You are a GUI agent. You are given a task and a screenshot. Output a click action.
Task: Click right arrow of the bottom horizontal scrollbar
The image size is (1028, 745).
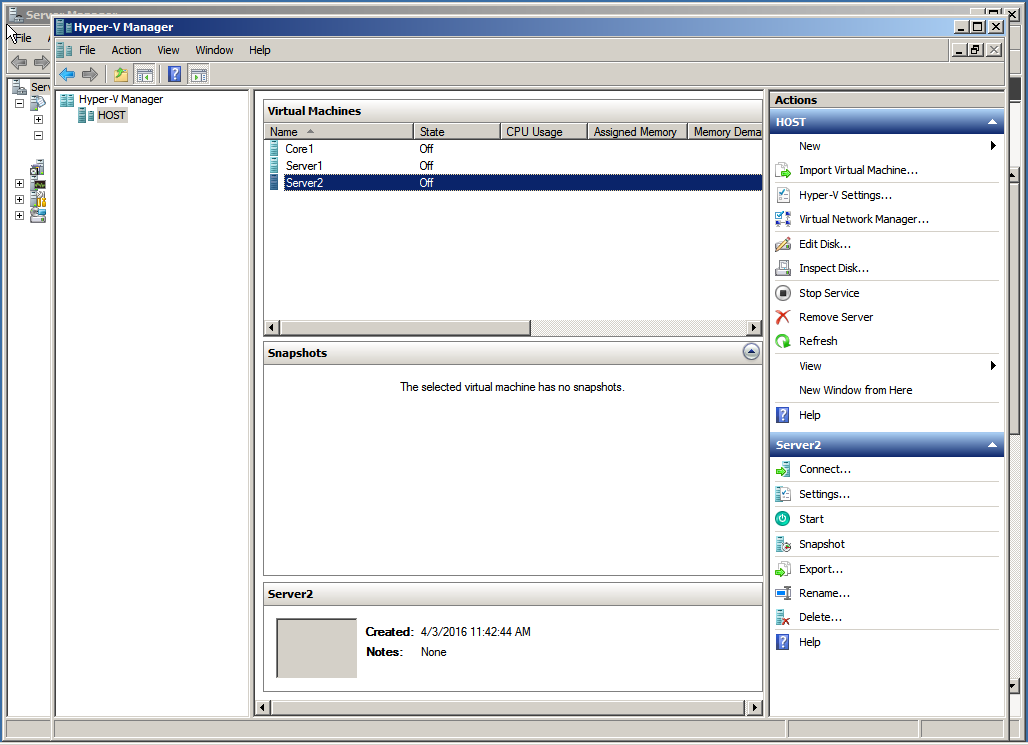pos(754,708)
